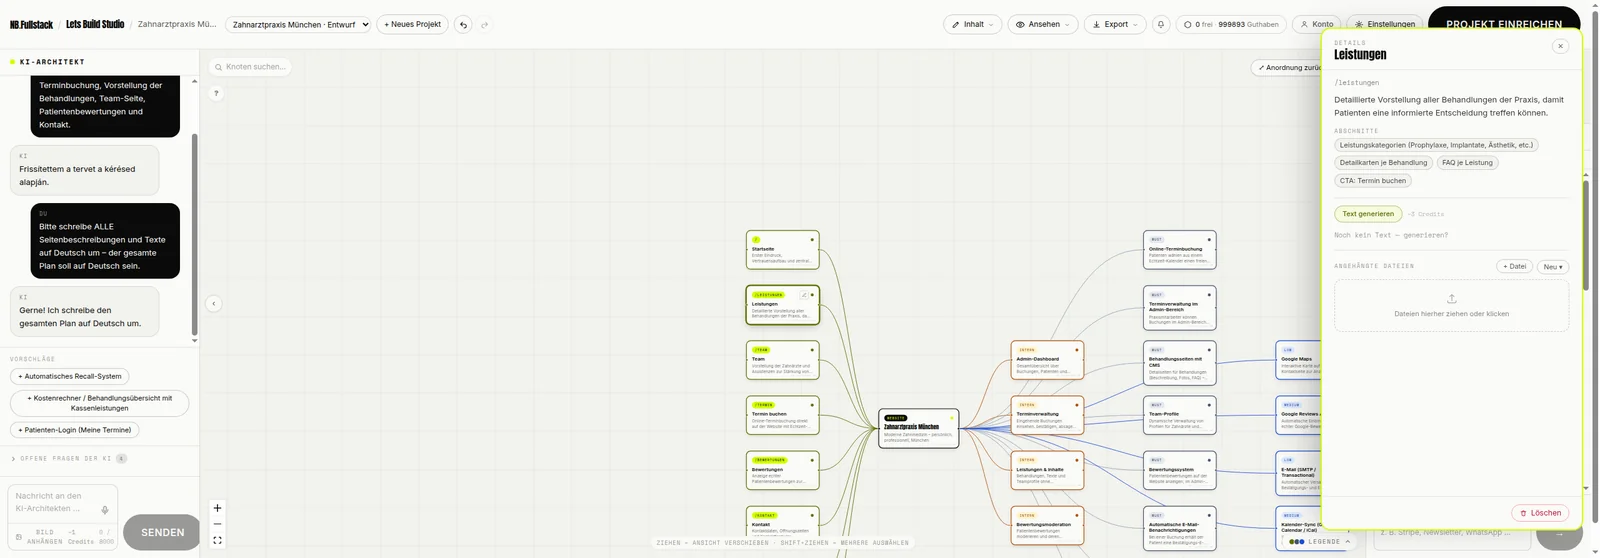1600x558 pixels.
Task: Select the Online-Terminbuchung feature node
Action: (1180, 250)
